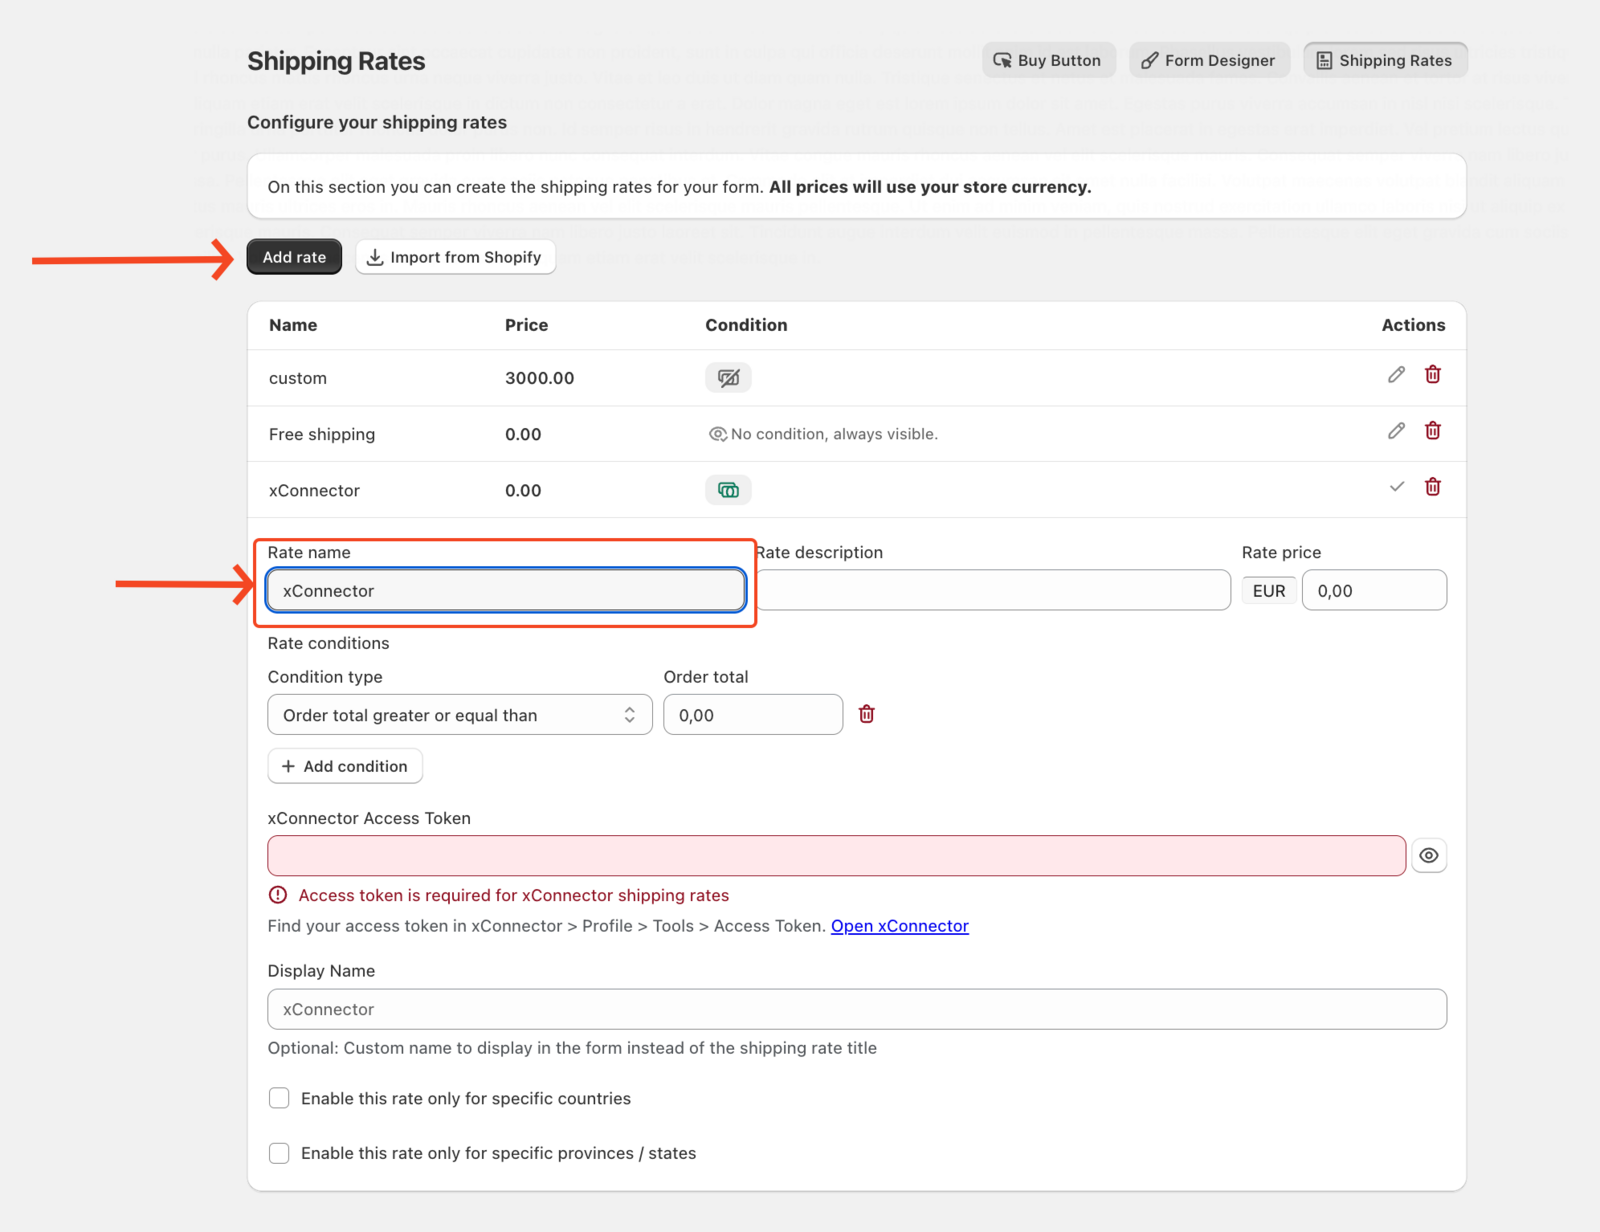Viewport: 1600px width, 1232px height.
Task: Click the Add rate button
Action: coord(294,257)
